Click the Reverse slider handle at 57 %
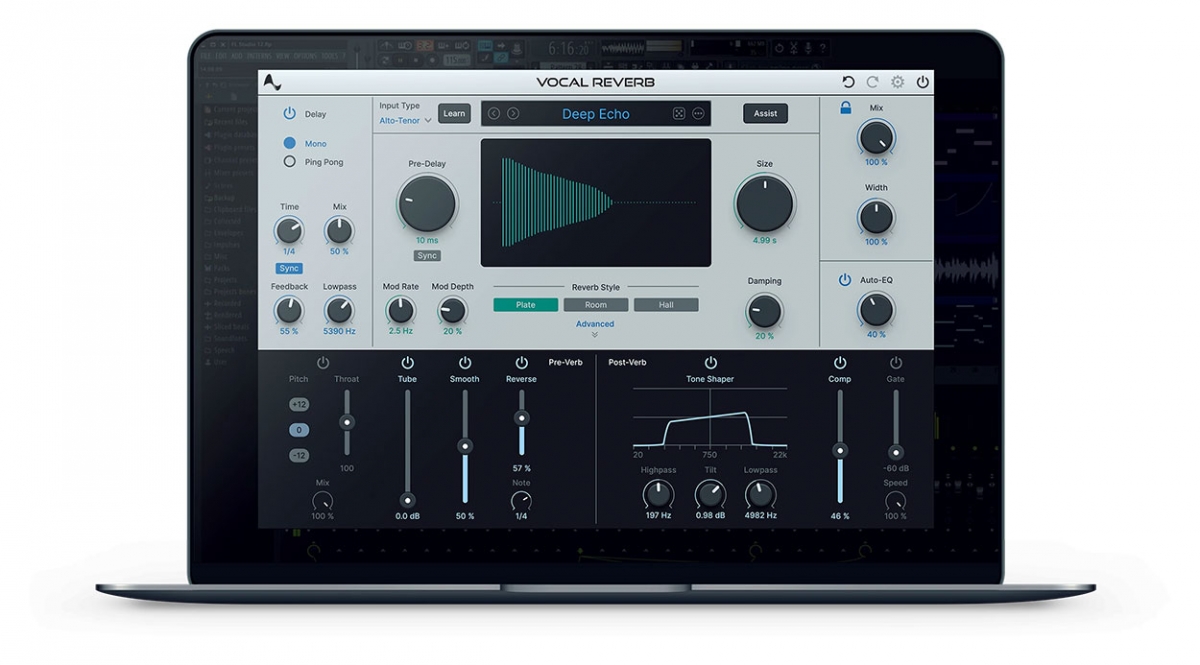This screenshot has height=665, width=1200. point(521,419)
